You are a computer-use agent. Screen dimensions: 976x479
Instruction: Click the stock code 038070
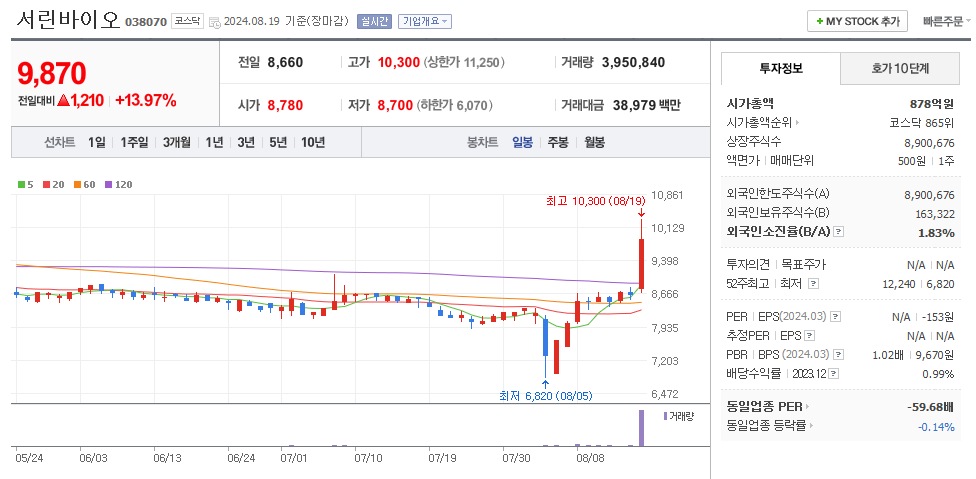[x=146, y=22]
